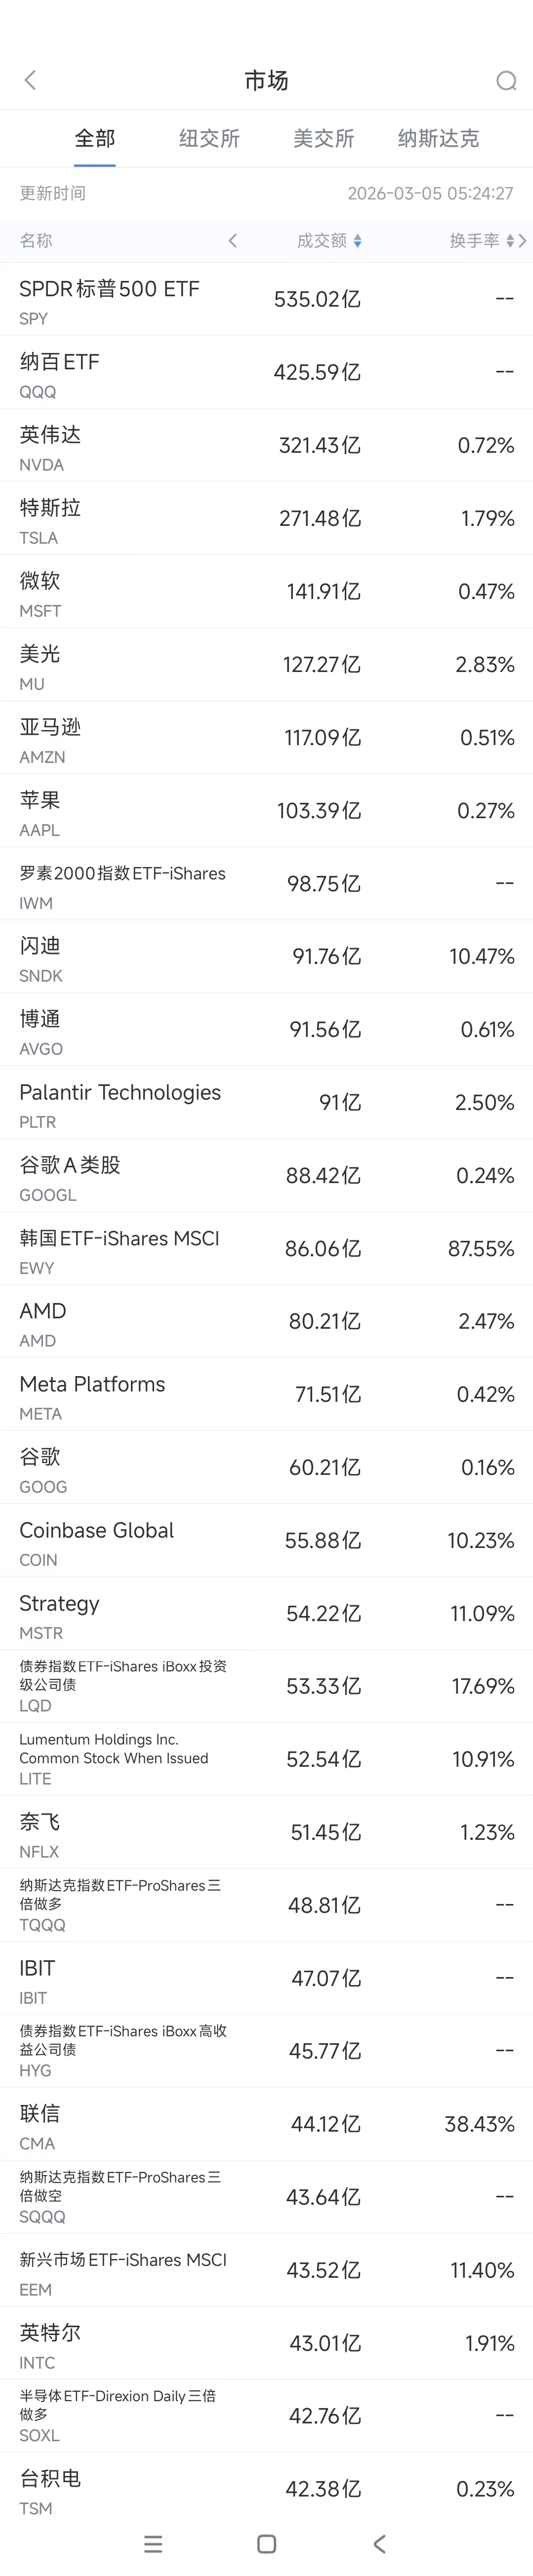Tap the back arrow in header
This screenshot has height=2576, width=533.
point(30,80)
